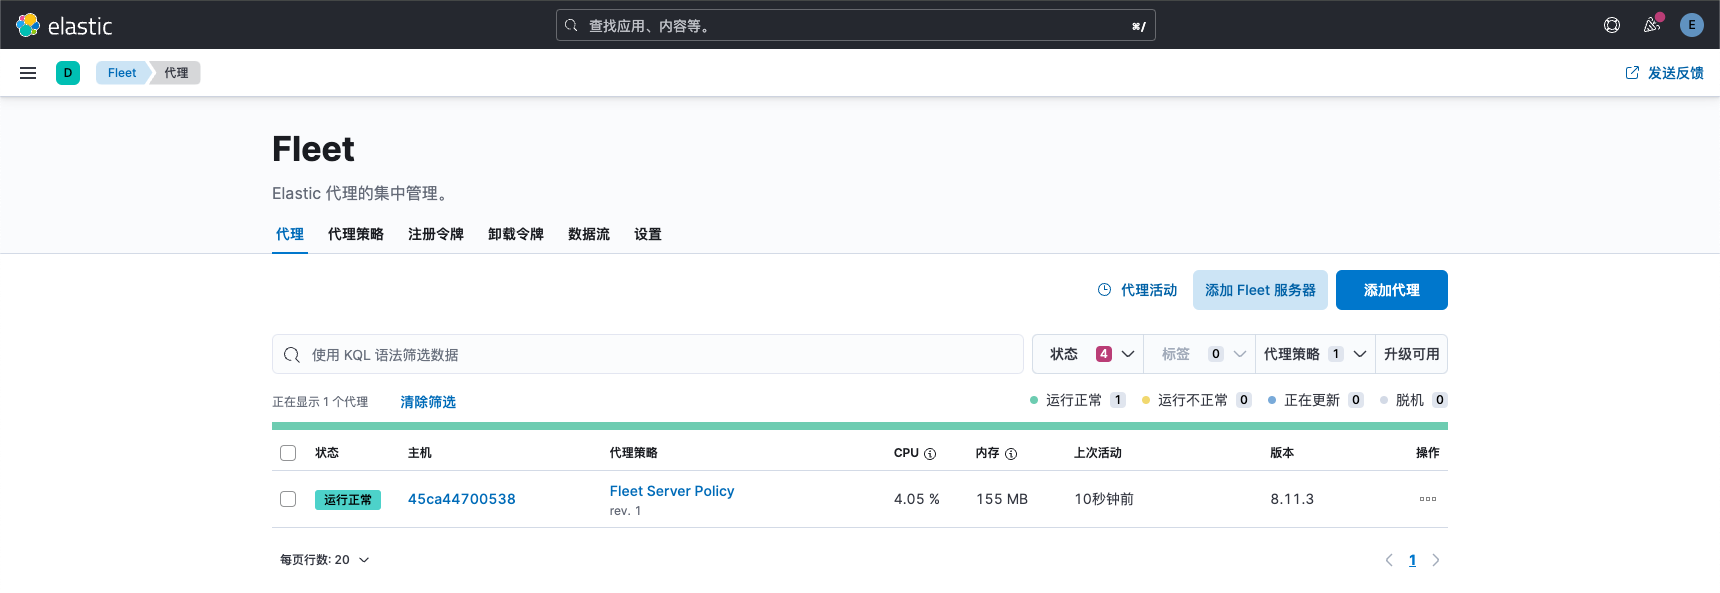This screenshot has width=1720, height=593.
Task: Switch to 代理 tab
Action: pos(290,234)
